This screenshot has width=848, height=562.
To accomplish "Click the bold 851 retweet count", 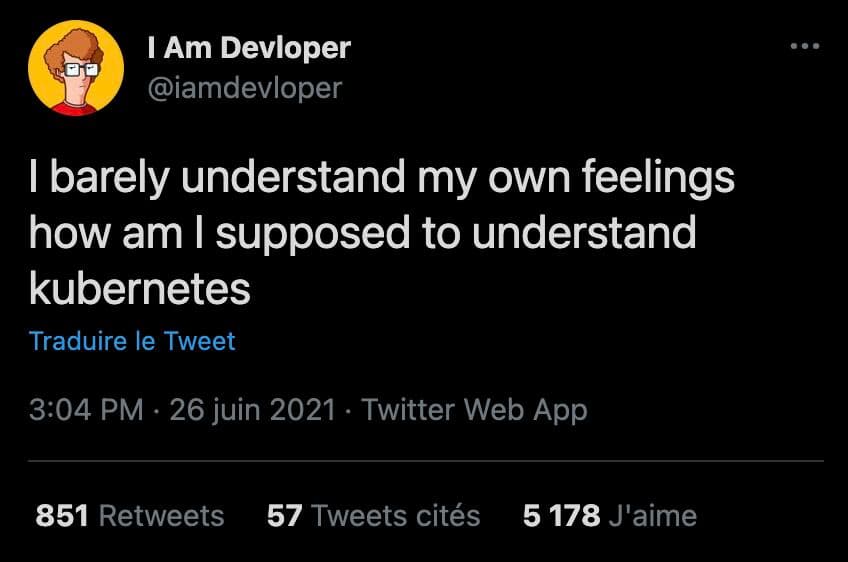I will click(x=62, y=515).
